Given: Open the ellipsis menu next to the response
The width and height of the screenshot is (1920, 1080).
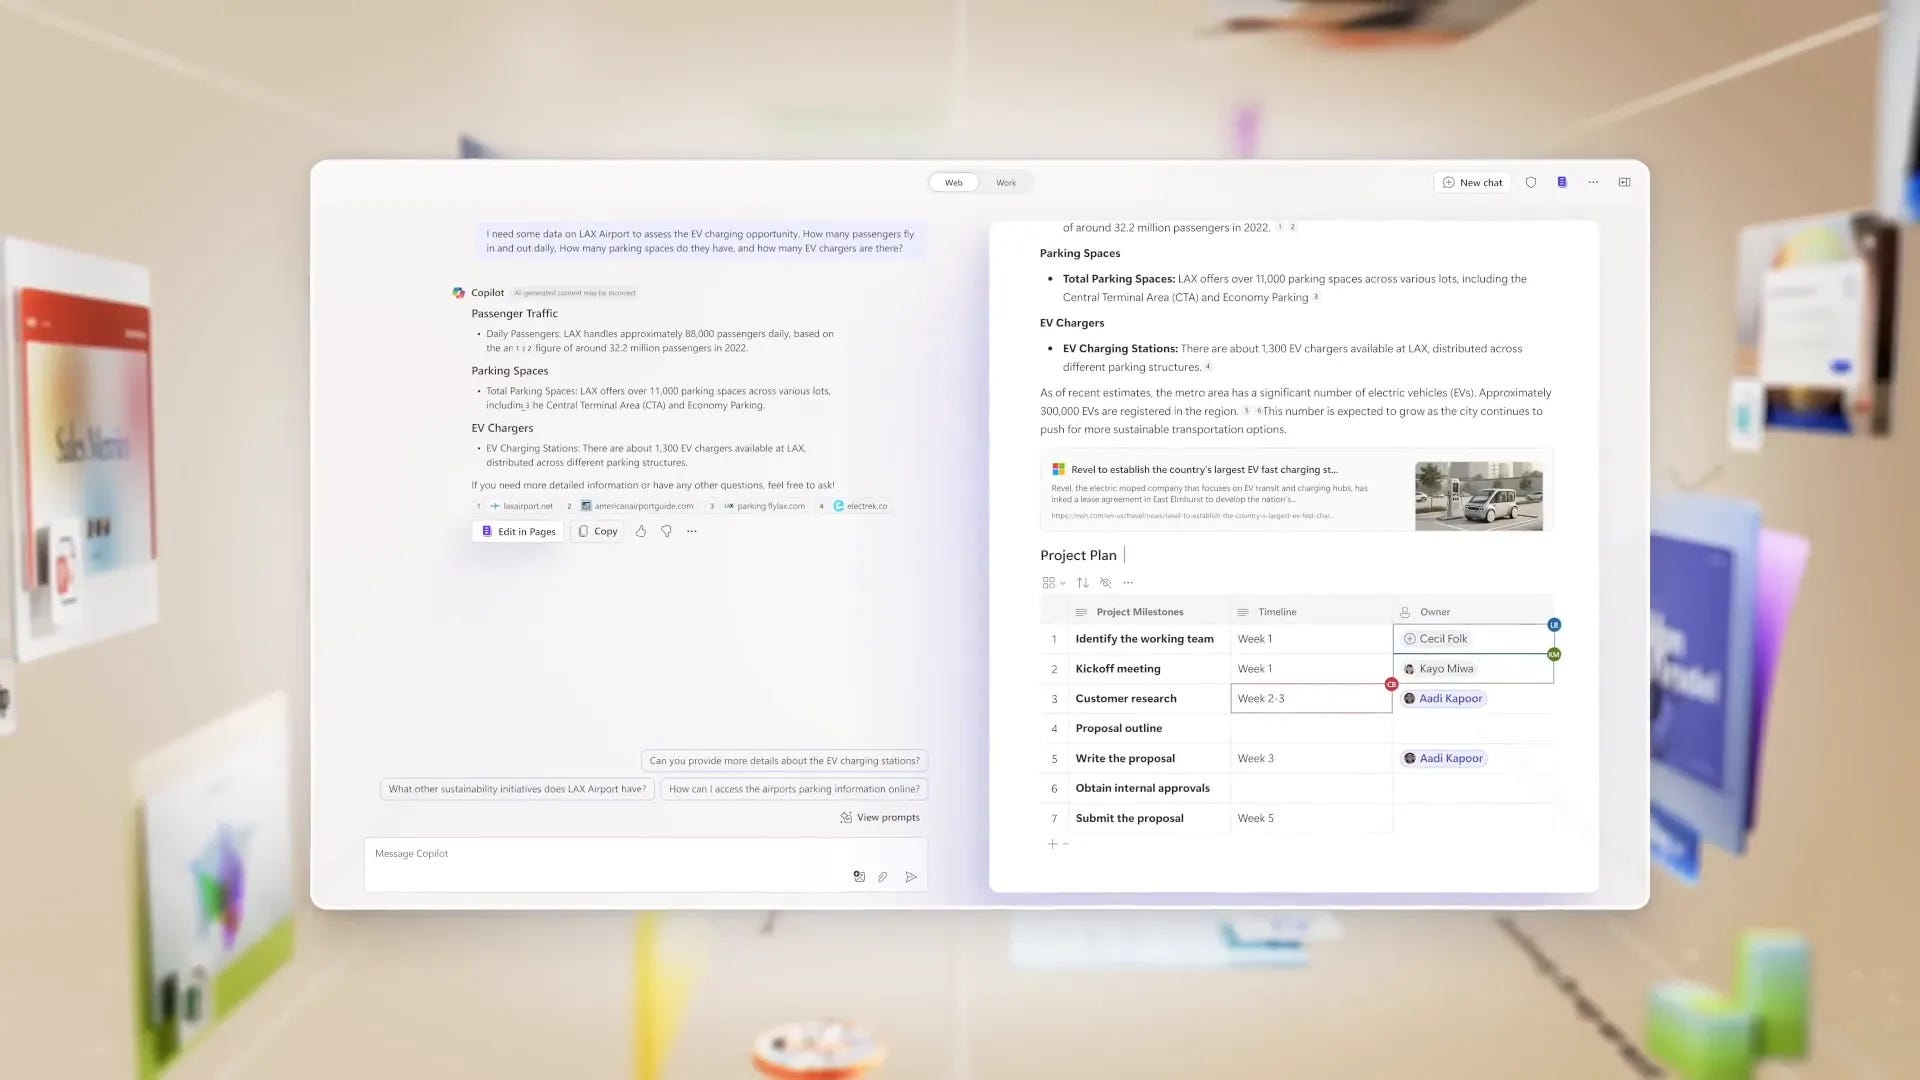Looking at the screenshot, I should 691,531.
